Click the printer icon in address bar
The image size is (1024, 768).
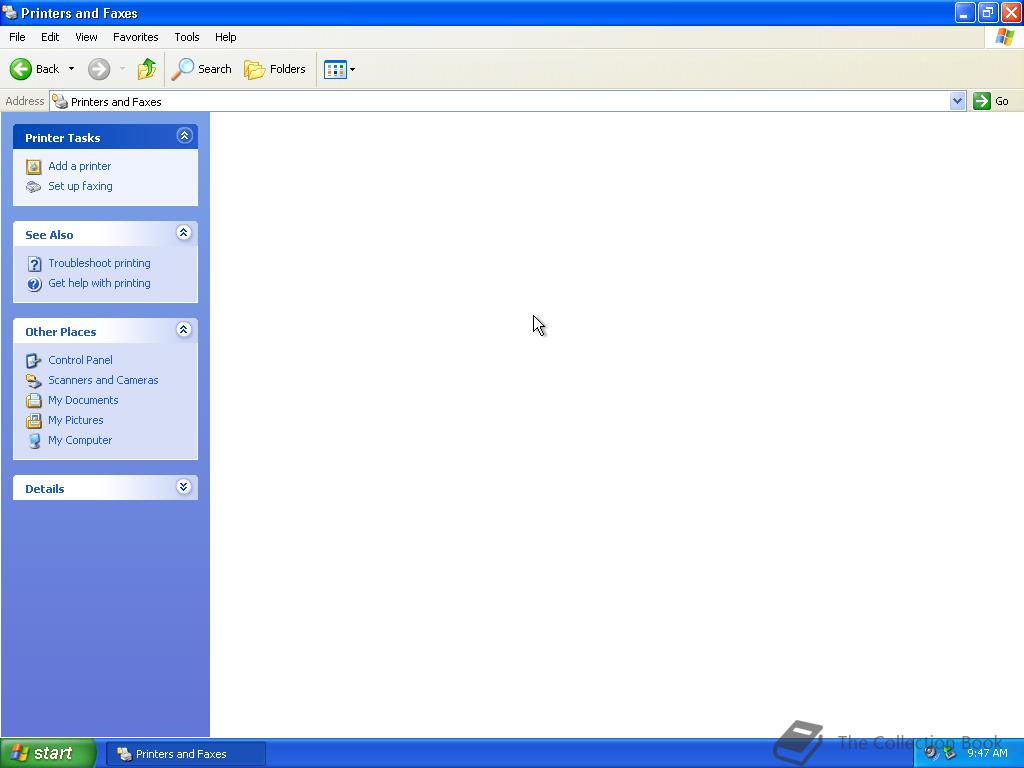point(60,101)
